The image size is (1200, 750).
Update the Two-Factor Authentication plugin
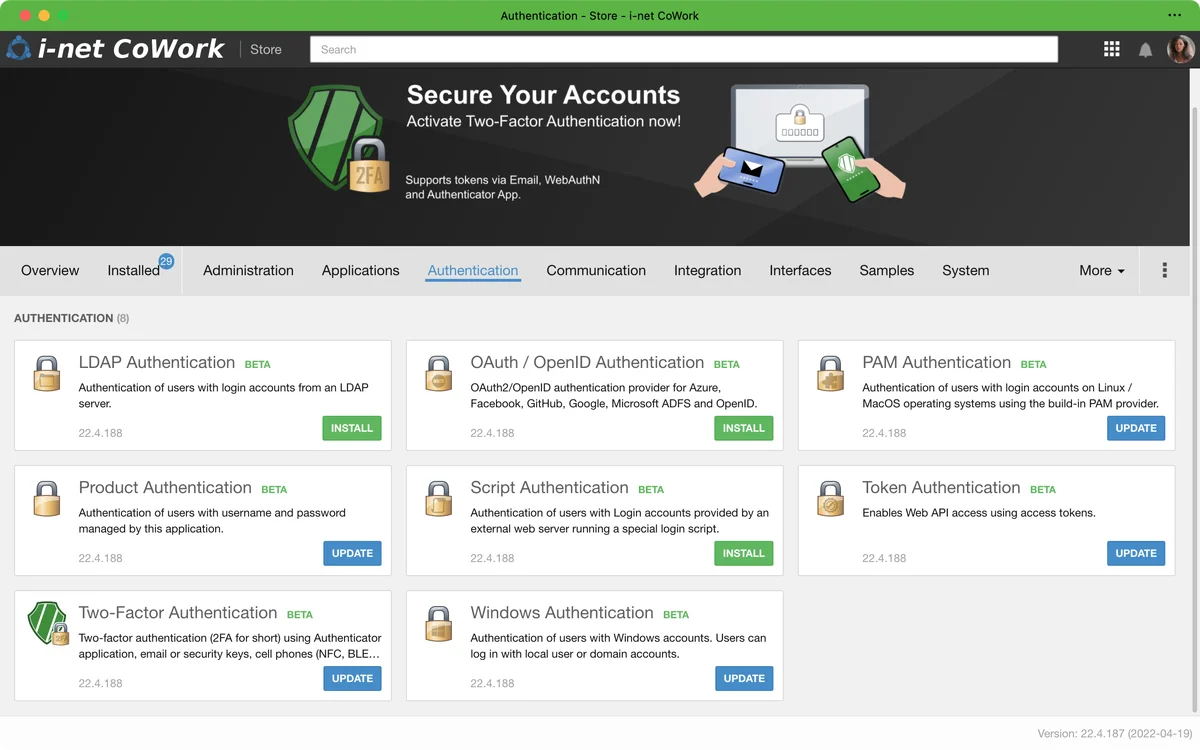point(352,678)
